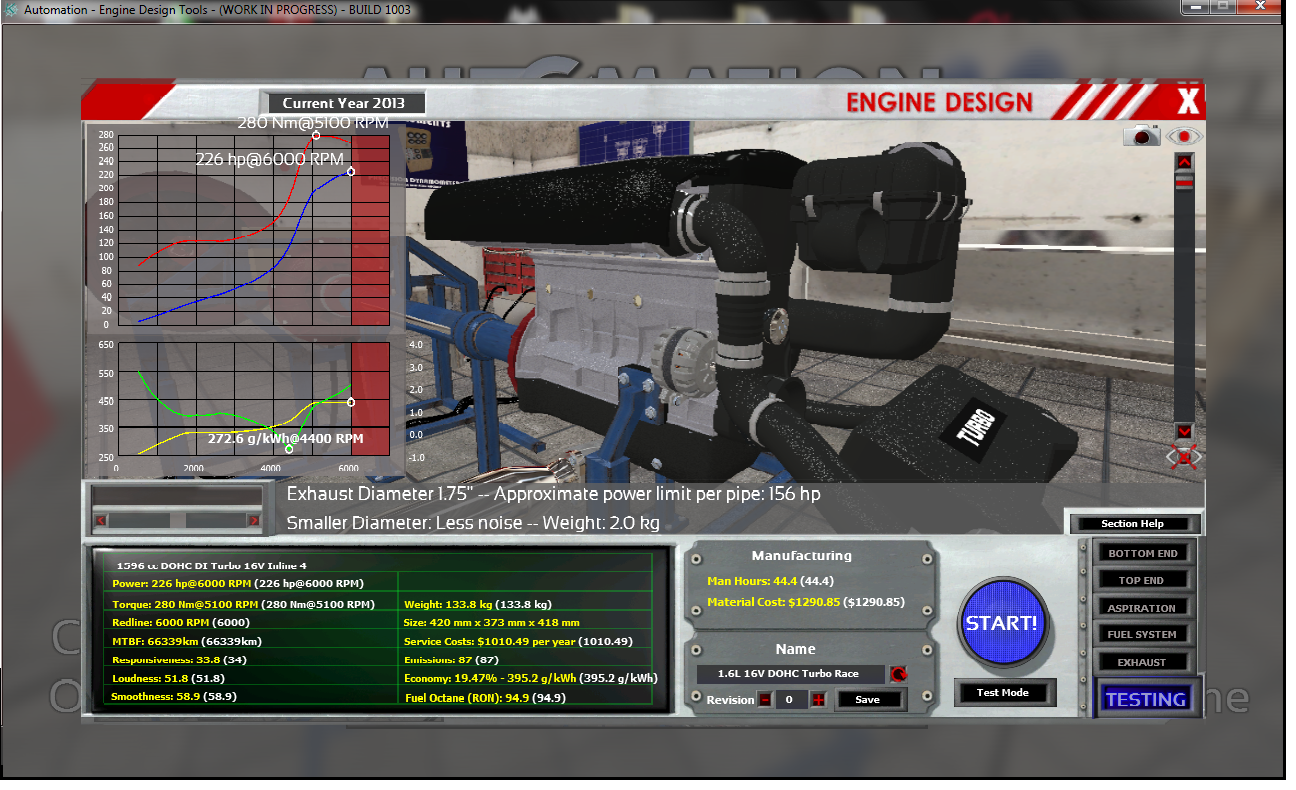Image resolution: width=1296 pixels, height=790 pixels.
Task: Increase exhaust diameter with right arrow
Action: (253, 520)
